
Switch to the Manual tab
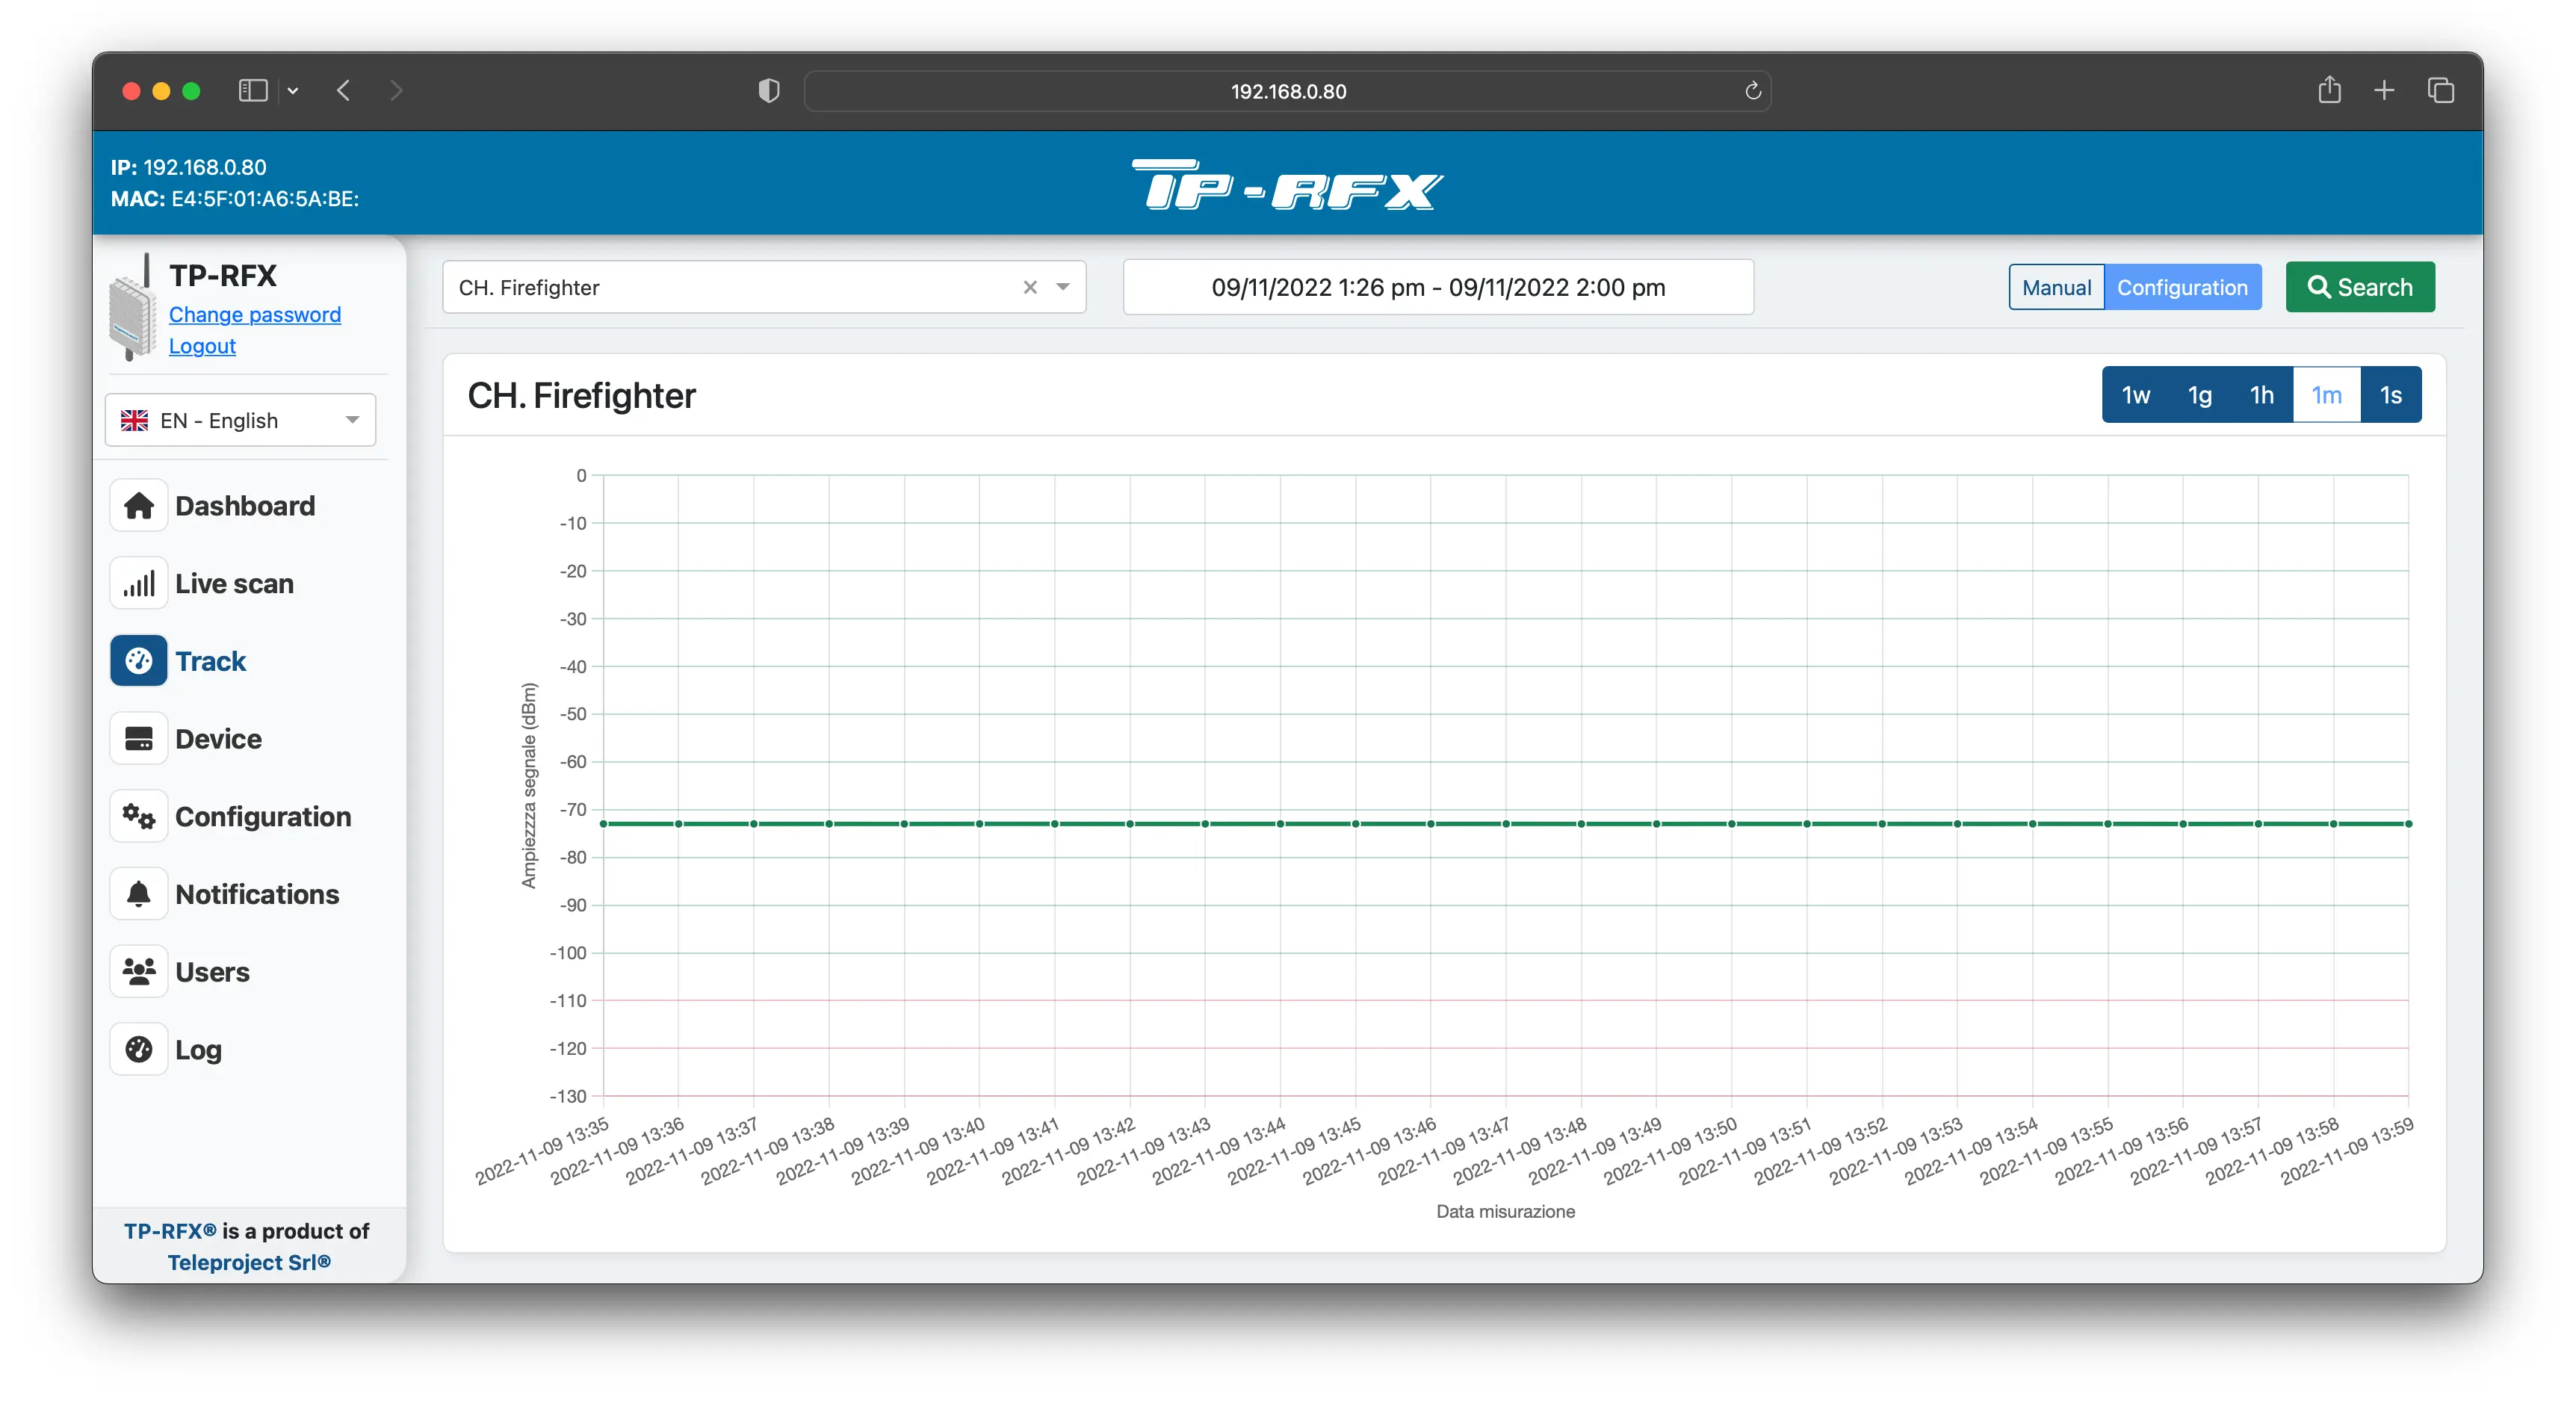click(x=2052, y=286)
